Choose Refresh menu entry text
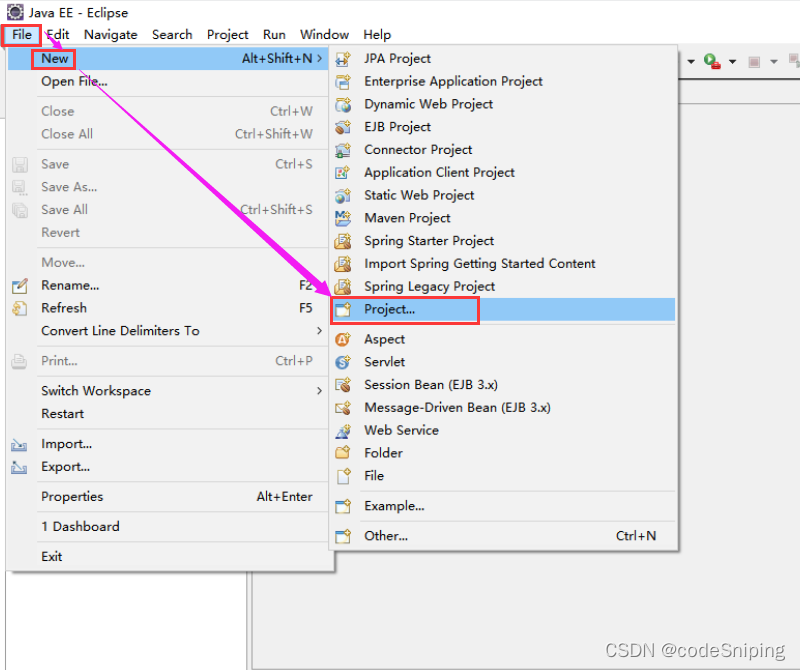Screen dimensions: 800x670 tap(64, 308)
